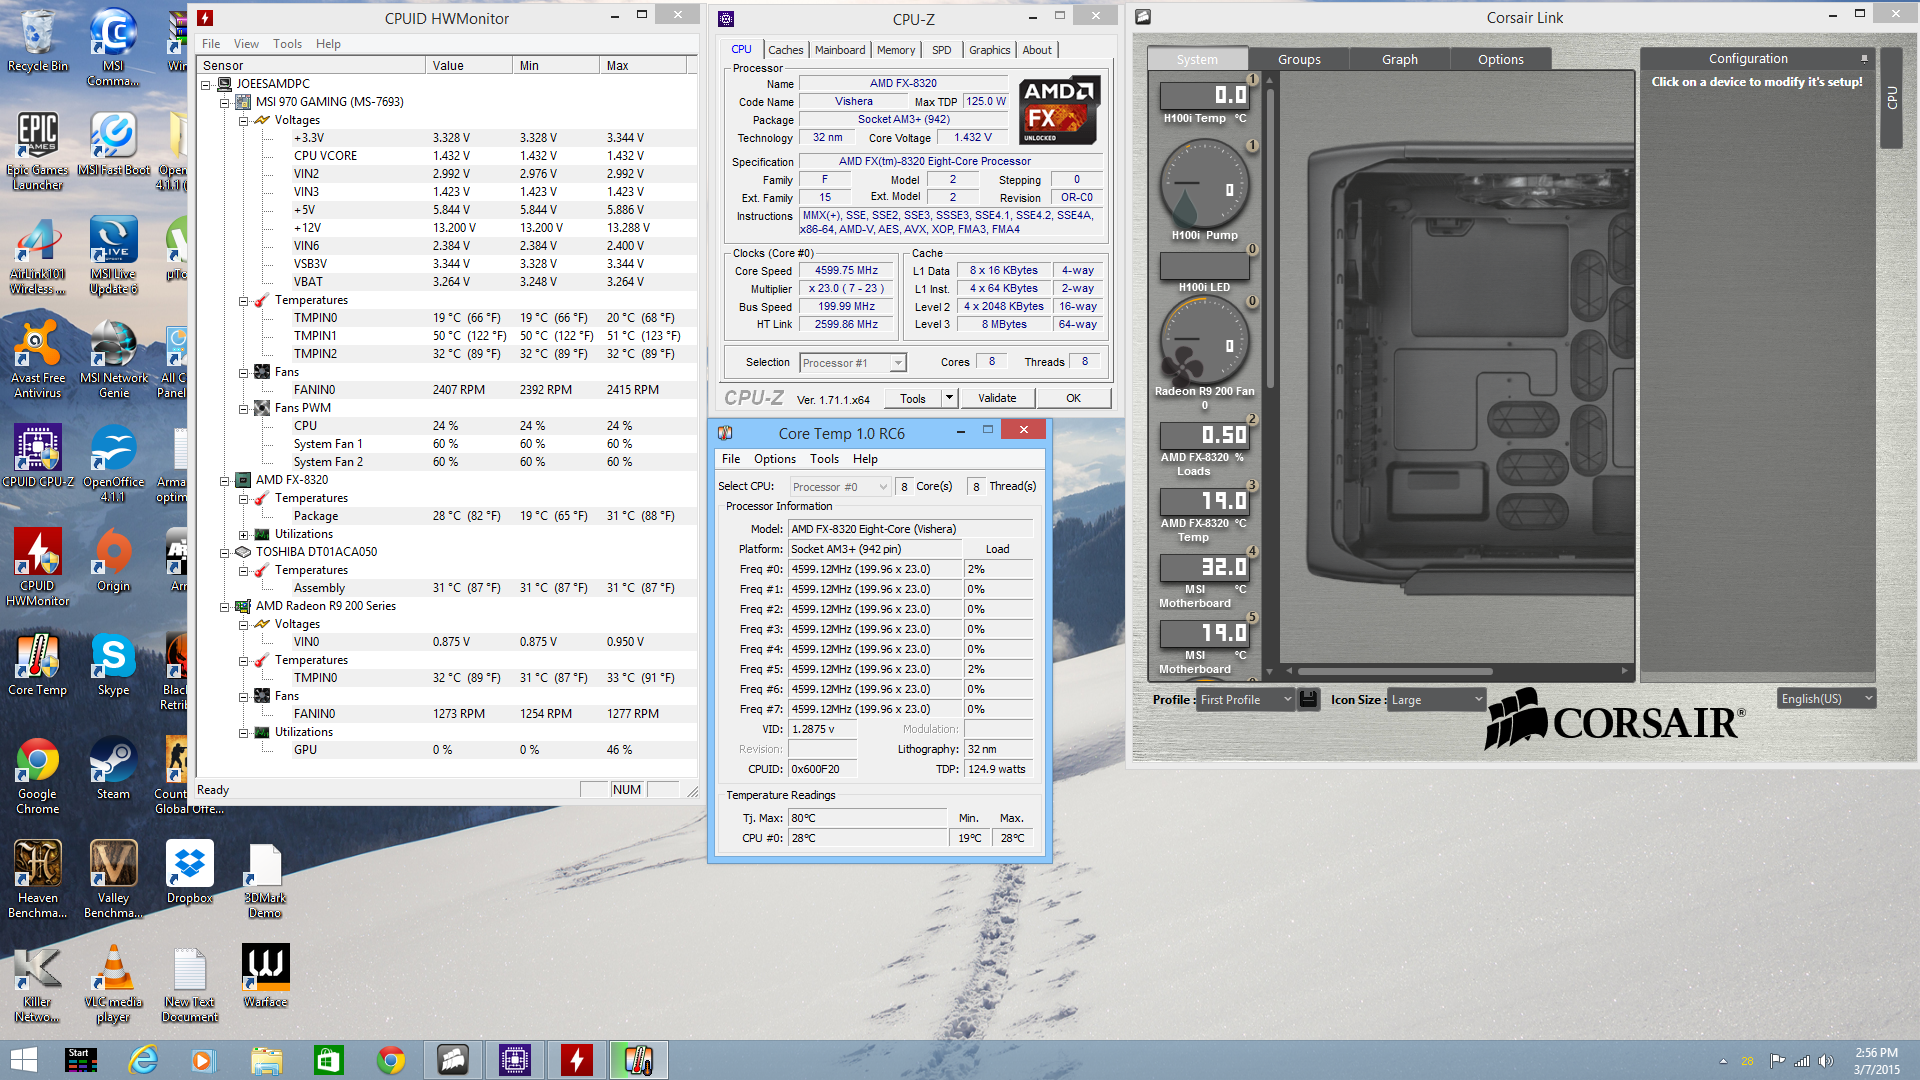Switch to Caches tab in CPU-Z
This screenshot has width=1920, height=1080.
[785, 50]
